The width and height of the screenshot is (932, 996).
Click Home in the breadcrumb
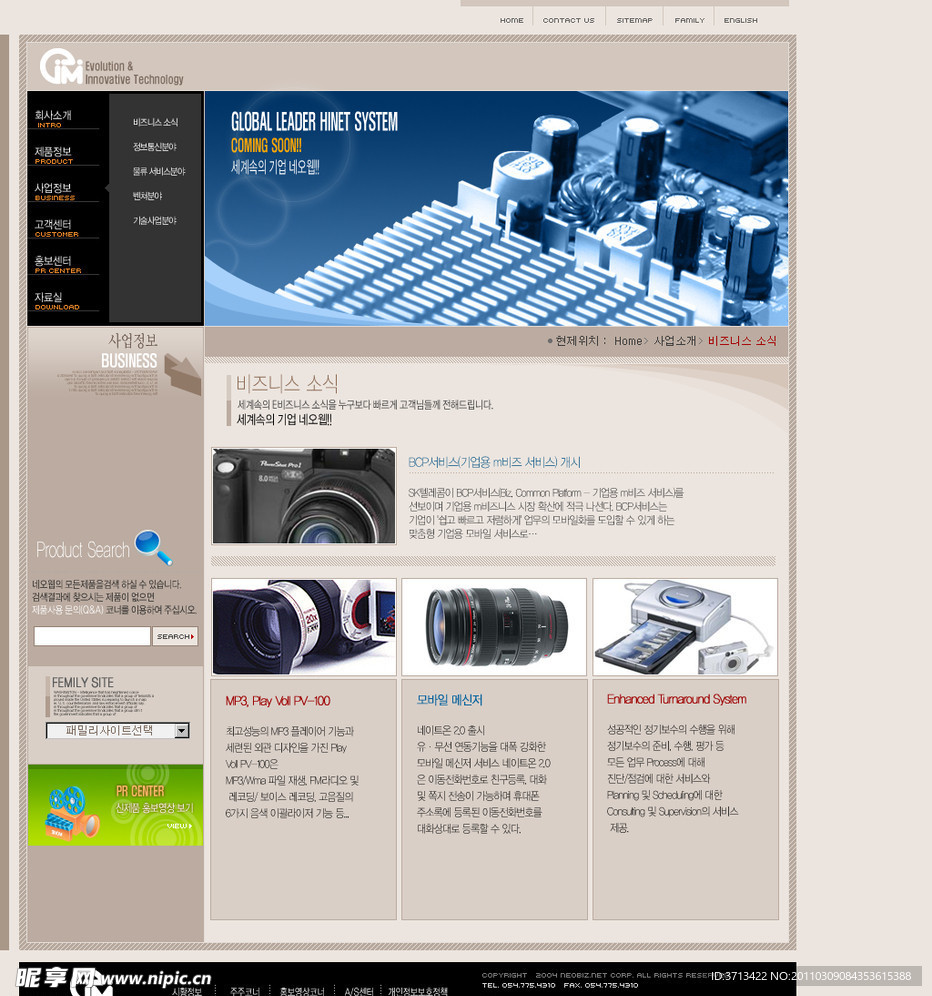[628, 341]
